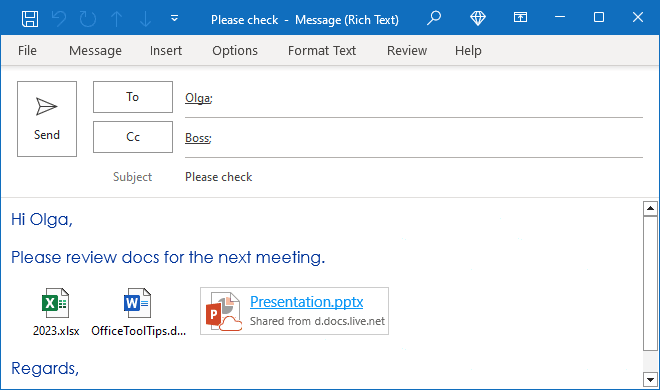Screen dimensions: 660x390
Task: Click text Please review docs for the next meeting
Action: coord(168,257)
